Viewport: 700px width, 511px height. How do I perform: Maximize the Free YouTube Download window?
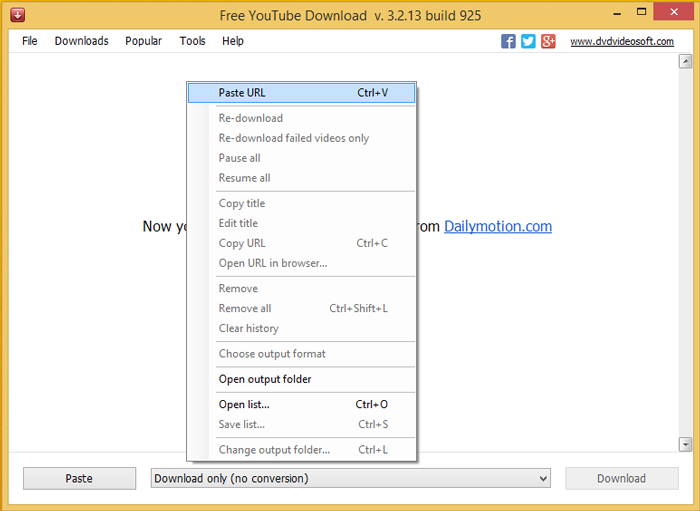(642, 12)
